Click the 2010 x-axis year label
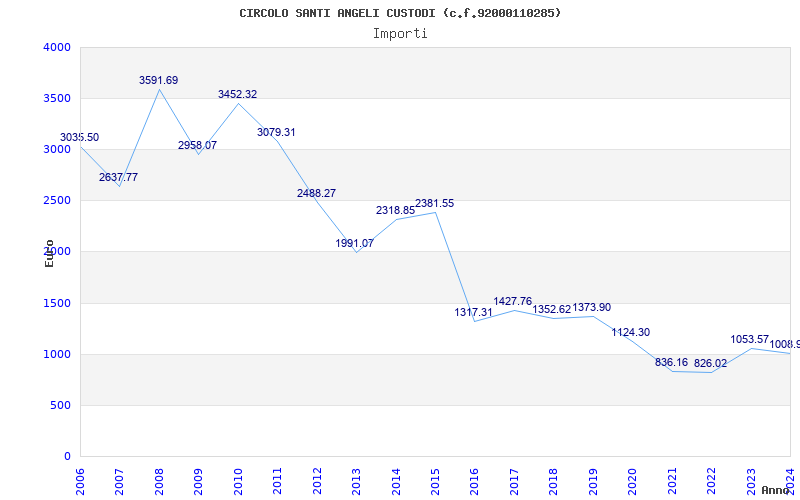This screenshot has height=500, width=800. 238,481
